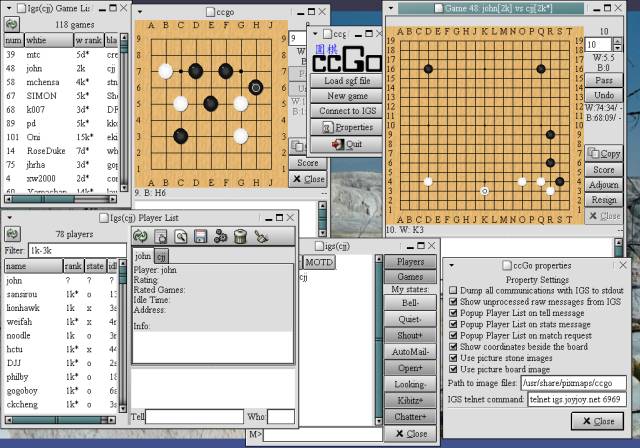Refresh the Igs Game List
The height and width of the screenshot is (448, 640).
tap(12, 24)
